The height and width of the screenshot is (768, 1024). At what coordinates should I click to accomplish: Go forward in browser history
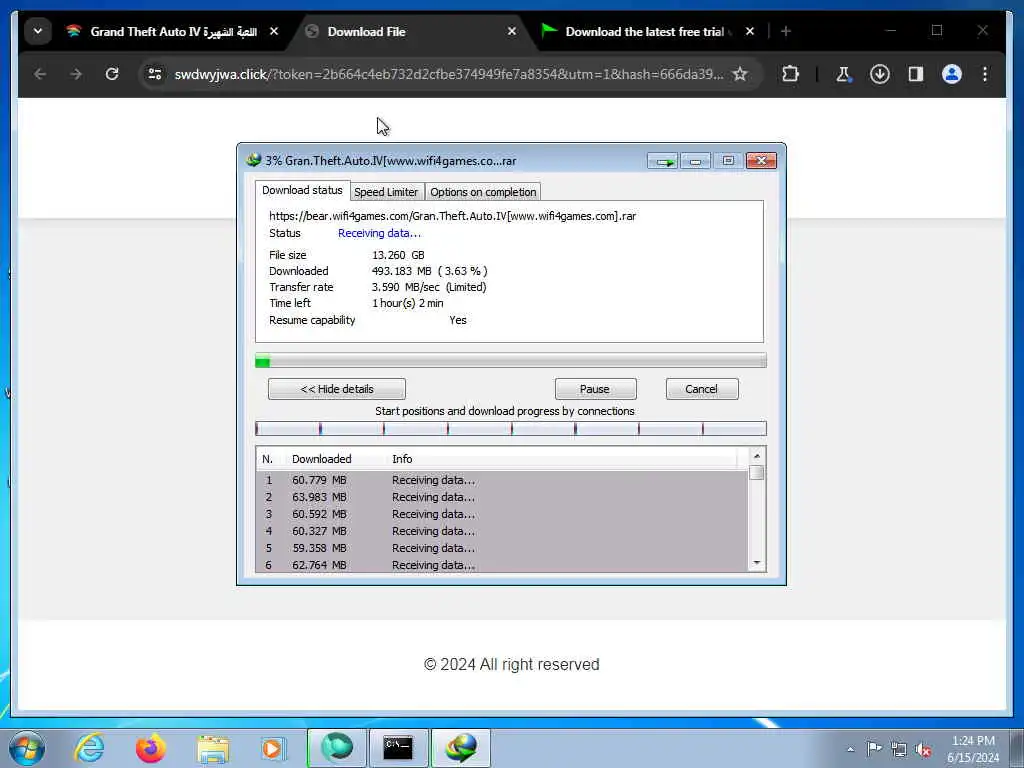76,74
